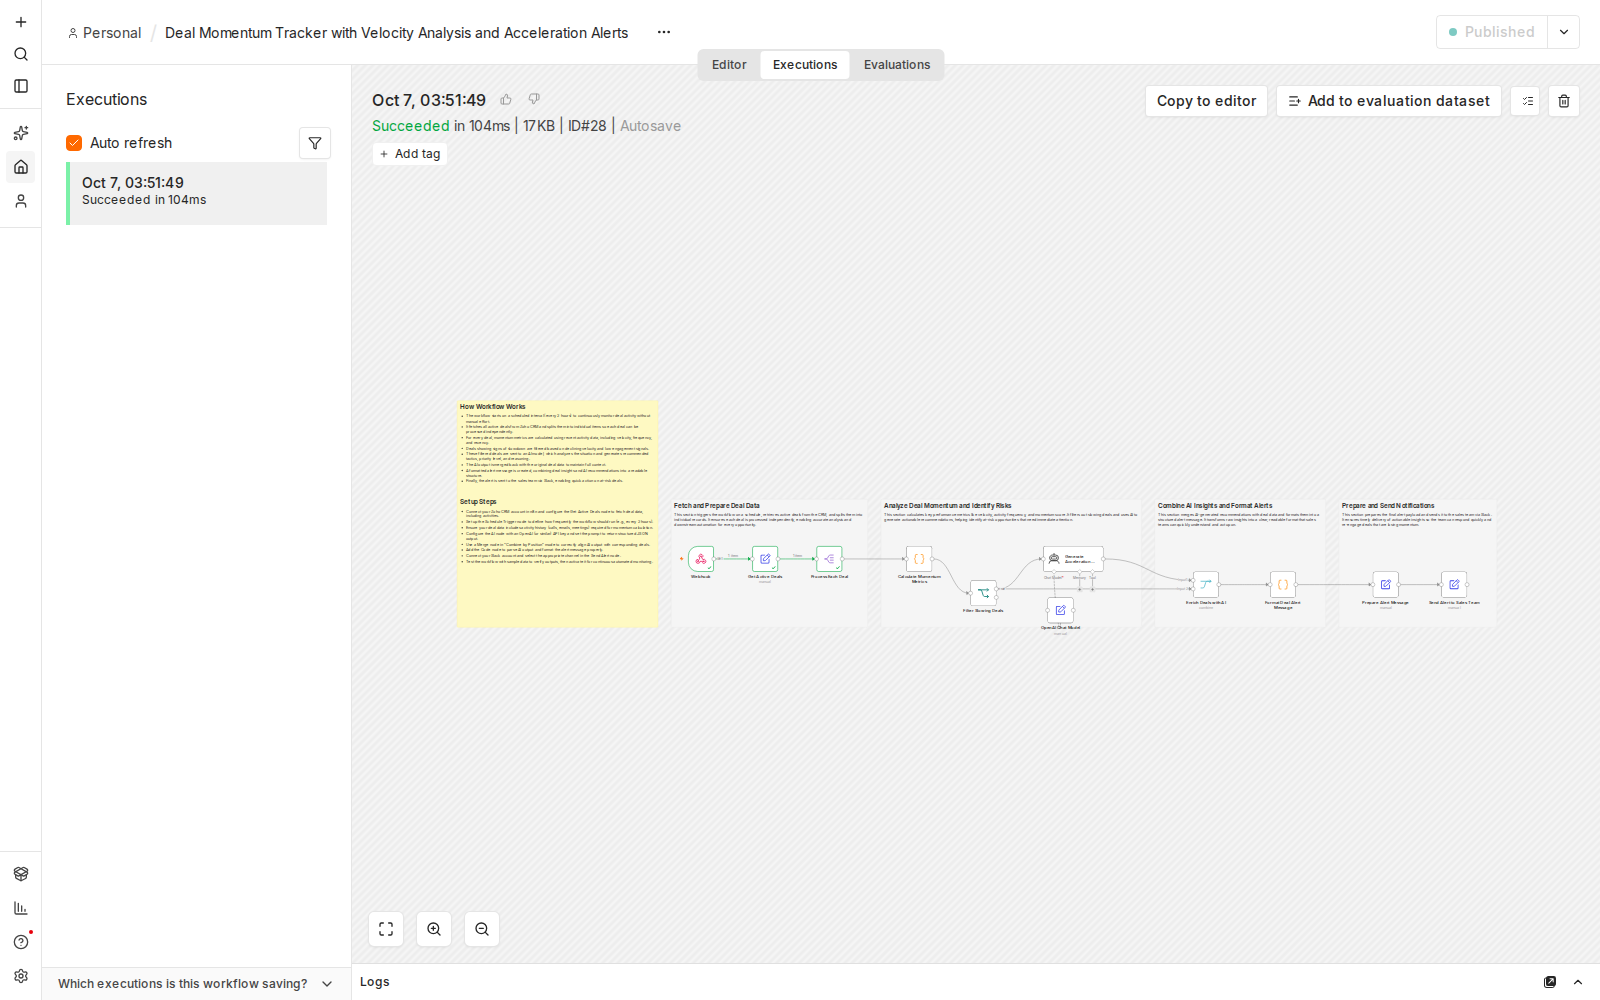Expand the Published dropdown arrow
The width and height of the screenshot is (1600, 1000).
1564,32
